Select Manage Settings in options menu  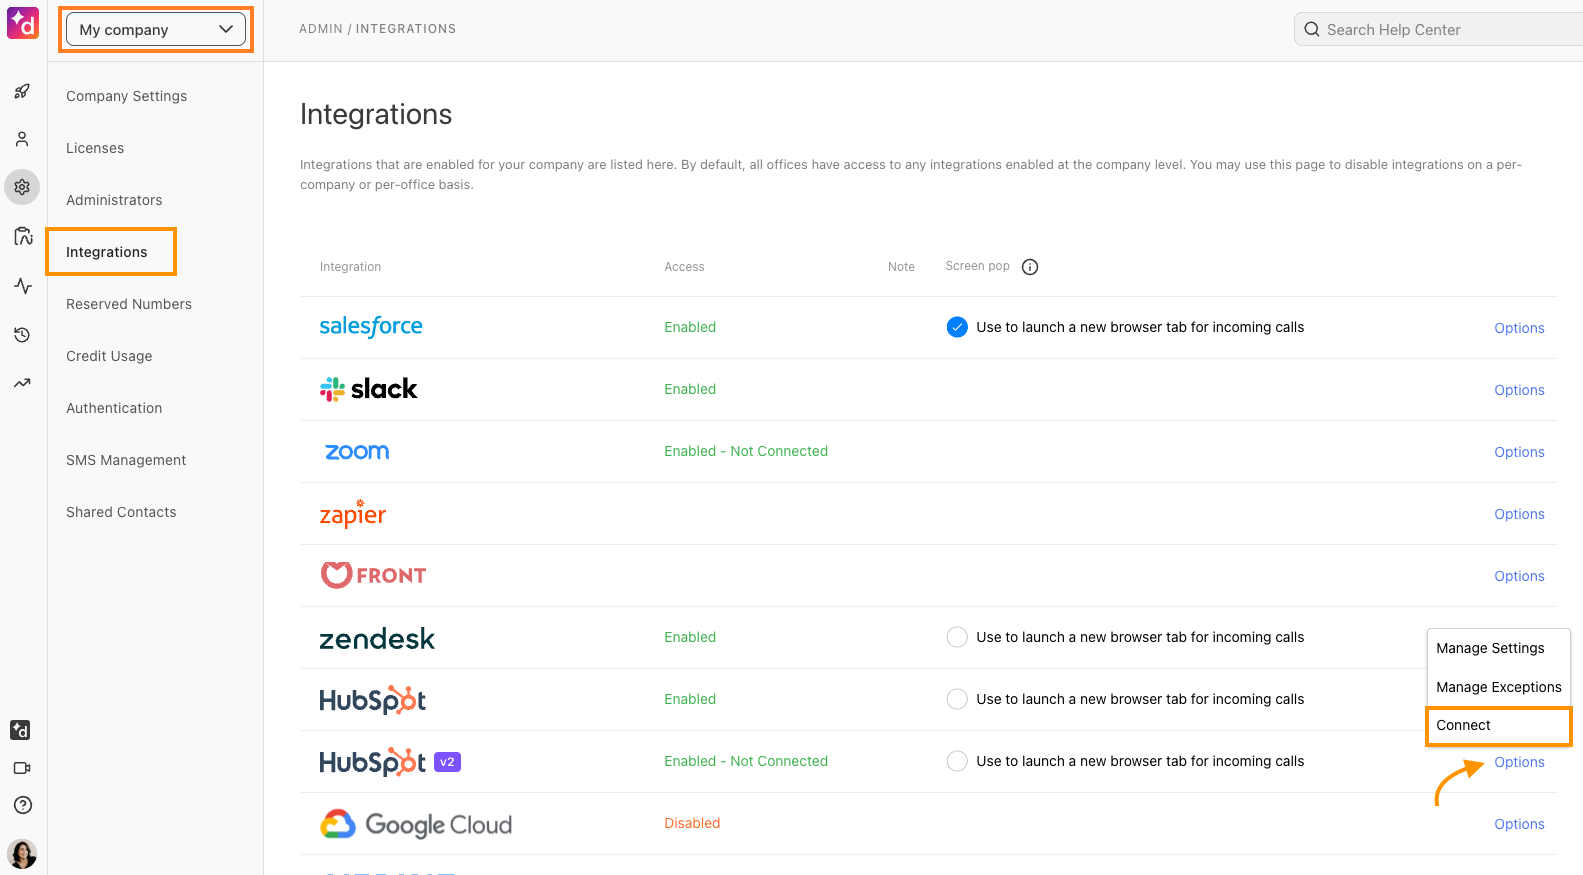pos(1490,648)
